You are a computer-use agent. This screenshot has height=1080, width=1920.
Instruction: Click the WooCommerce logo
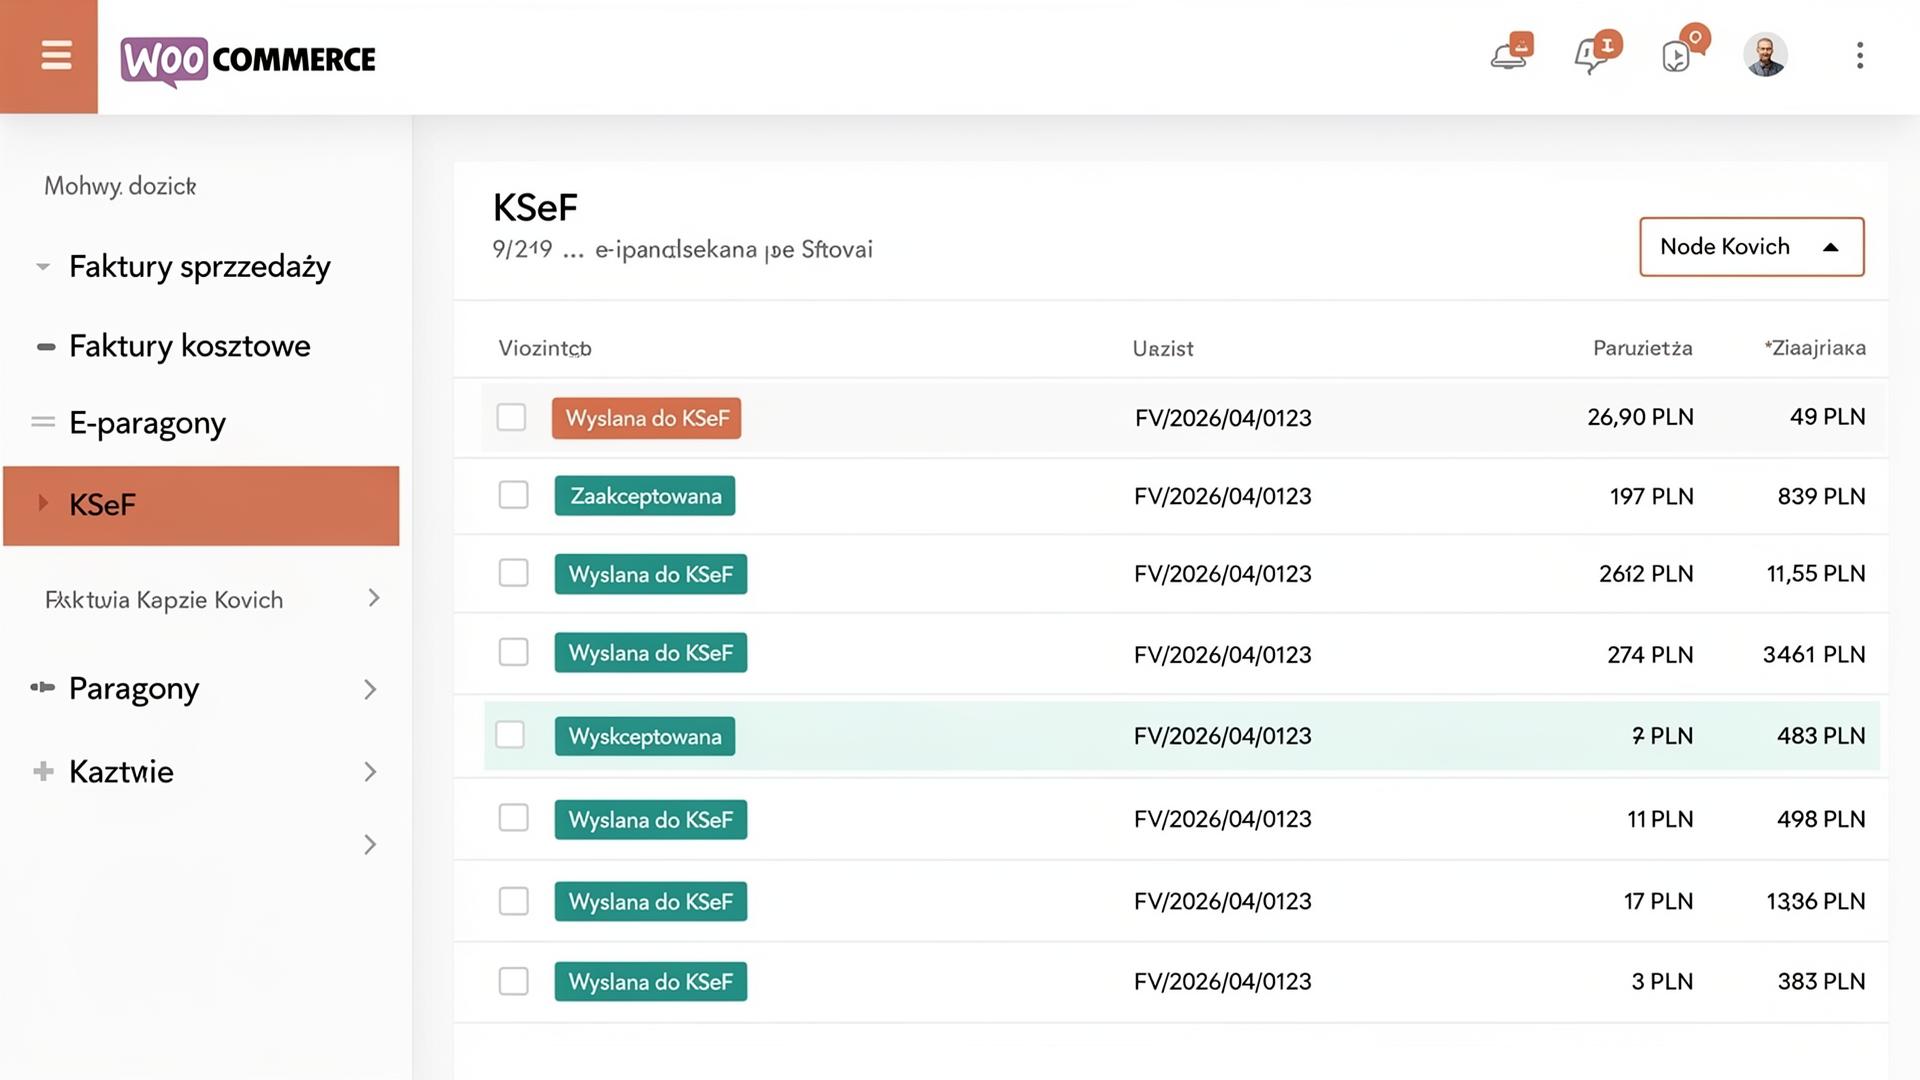[248, 60]
